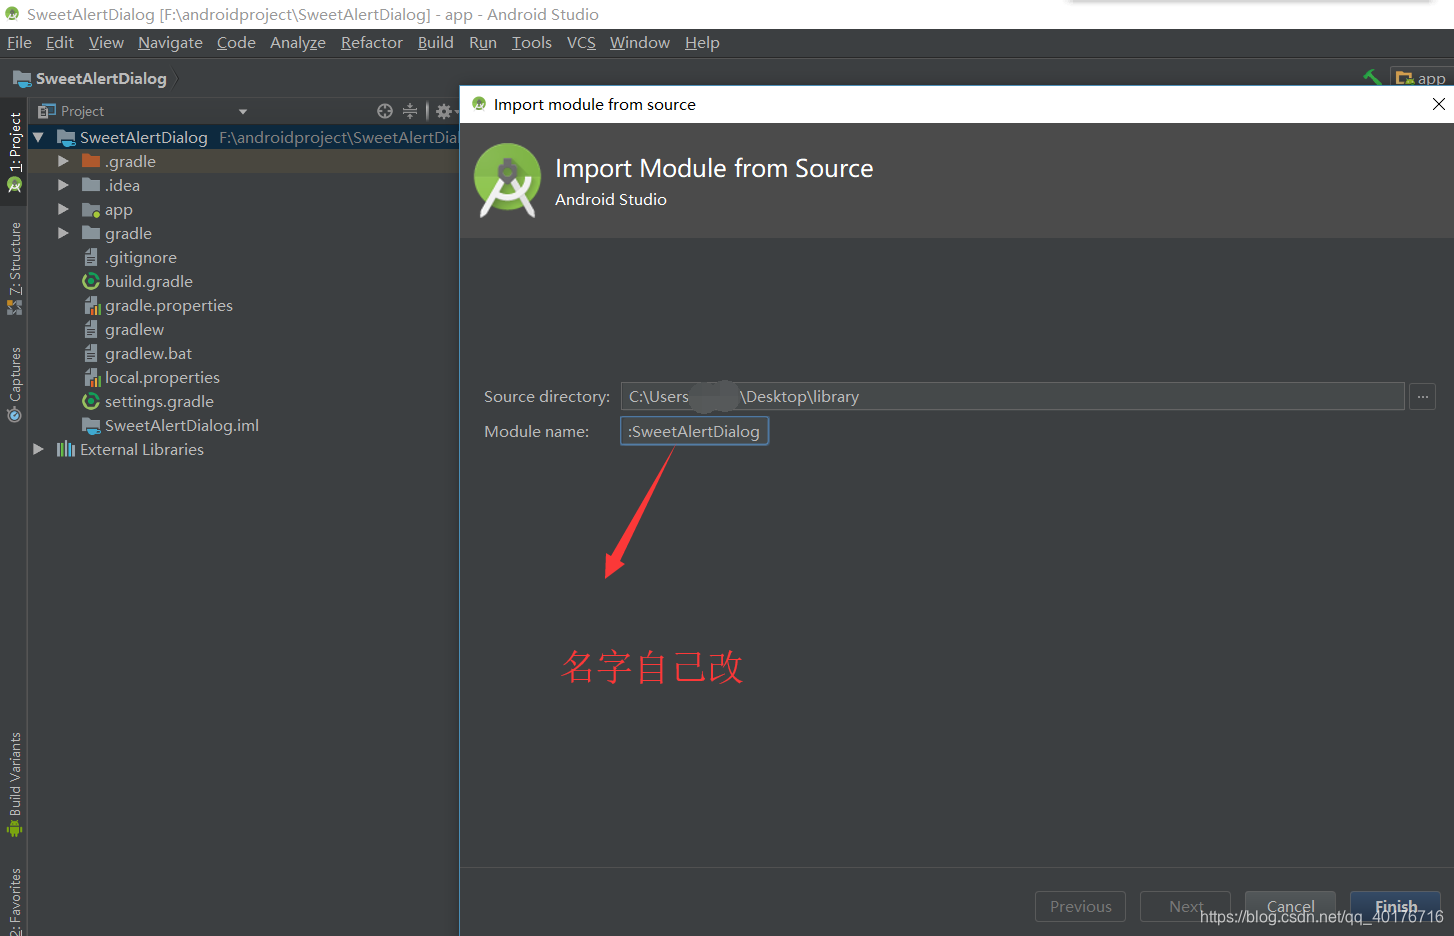Select the .idea folder icon
Image resolution: width=1454 pixels, height=936 pixels.
tap(91, 185)
